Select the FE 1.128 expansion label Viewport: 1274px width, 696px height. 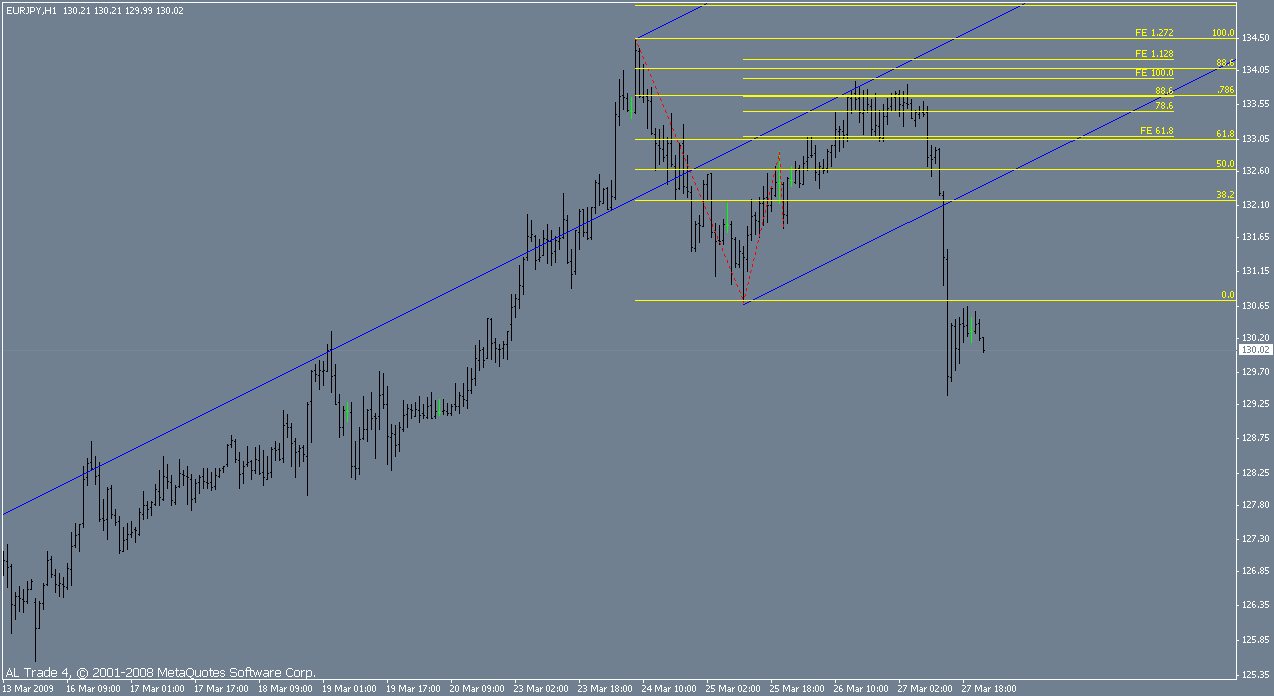point(1154,54)
